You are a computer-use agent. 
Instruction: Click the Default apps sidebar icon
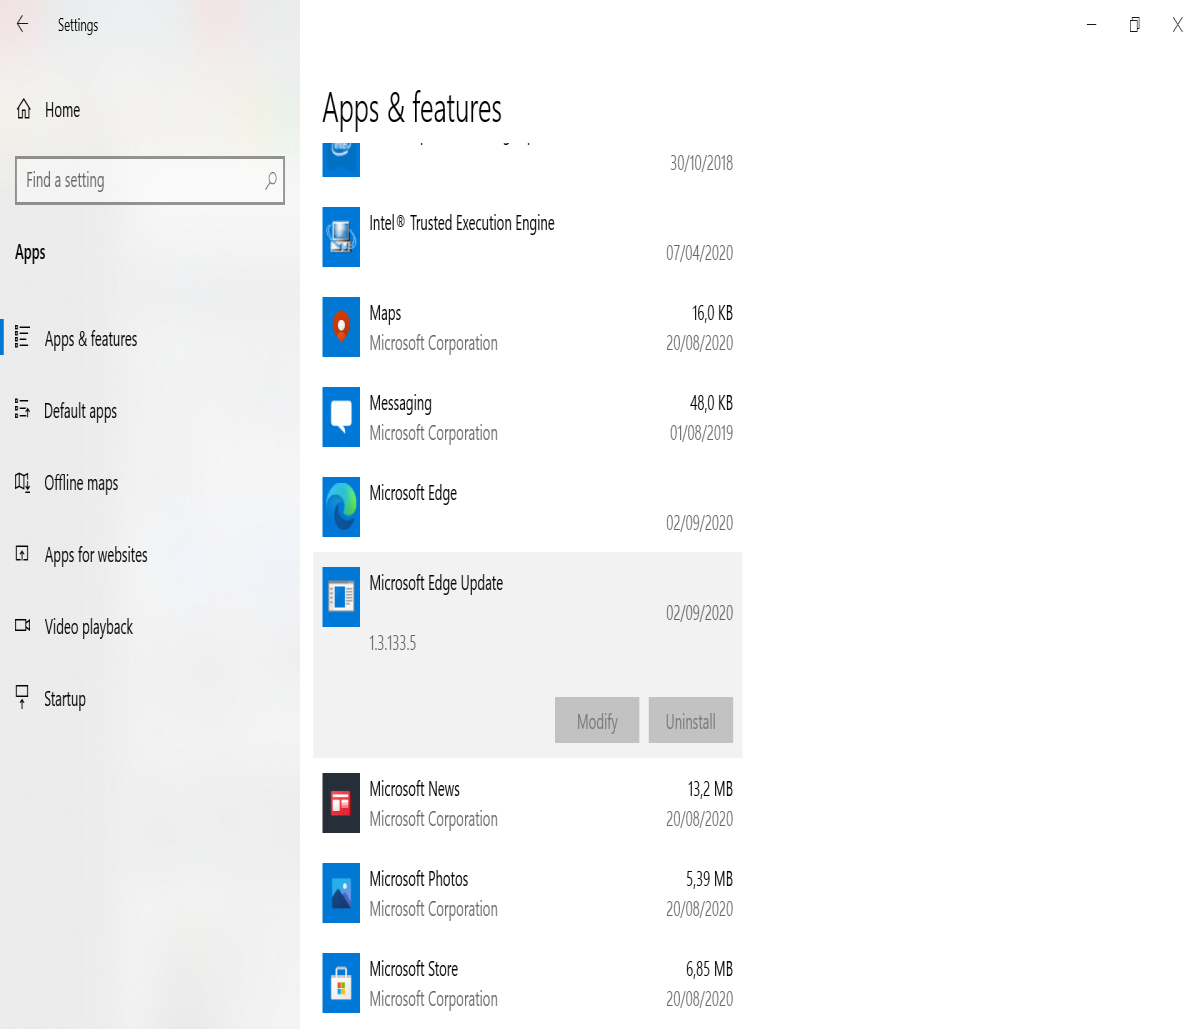[x=22, y=409]
